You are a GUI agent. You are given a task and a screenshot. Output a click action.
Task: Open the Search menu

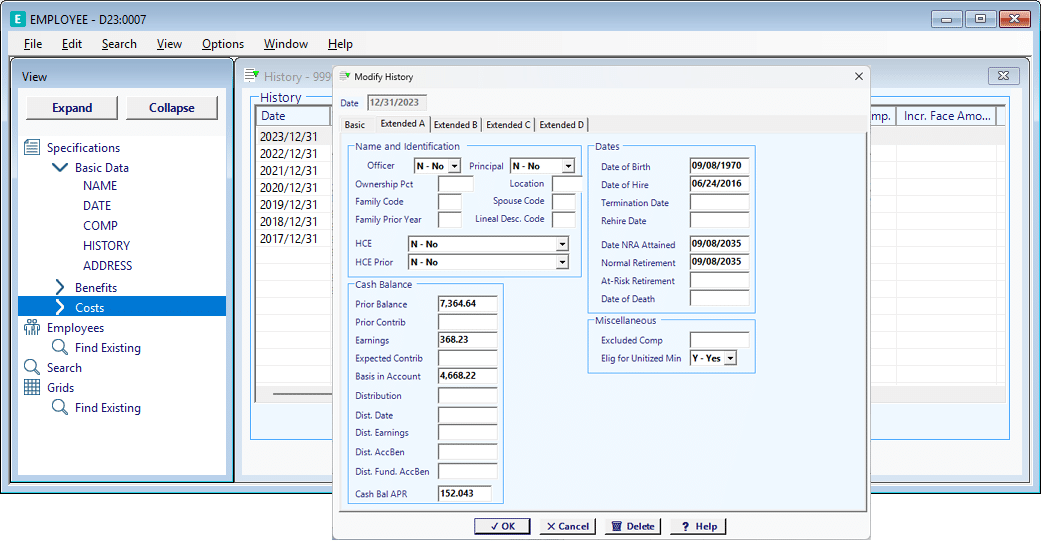click(x=119, y=44)
